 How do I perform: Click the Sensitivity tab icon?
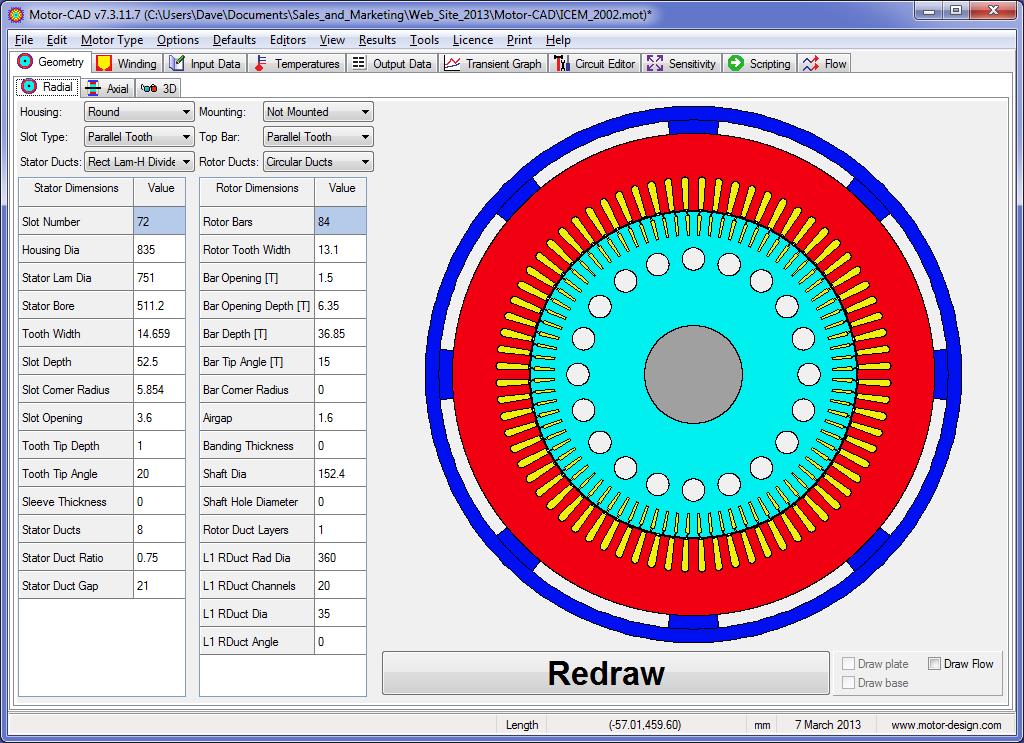[655, 63]
